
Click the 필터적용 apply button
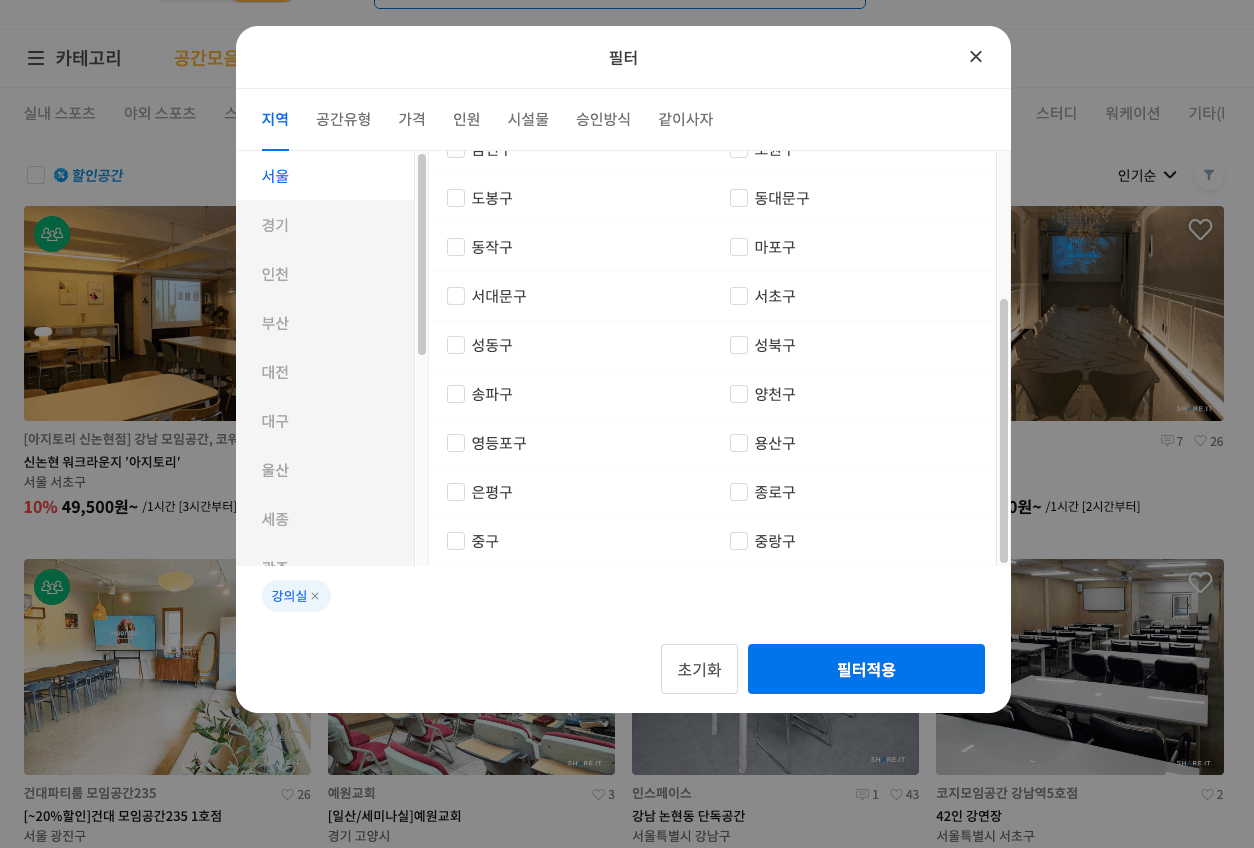pyautogui.click(x=866, y=669)
